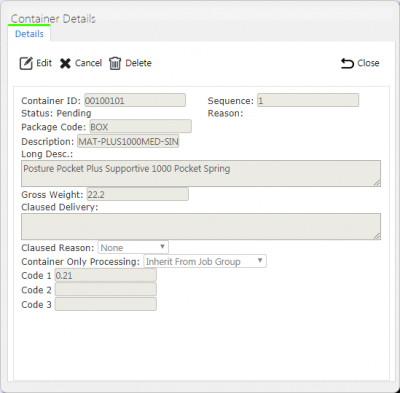Click the Cancel X icon
The height and width of the screenshot is (393, 400).
click(x=65, y=63)
